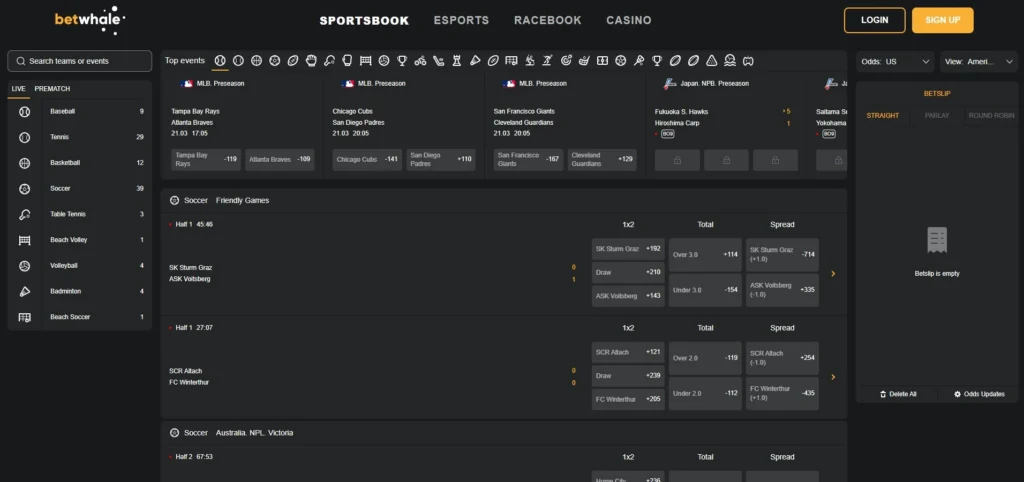This screenshot has width=1024, height=482.
Task: Click the LOGIN button
Action: [x=874, y=20]
